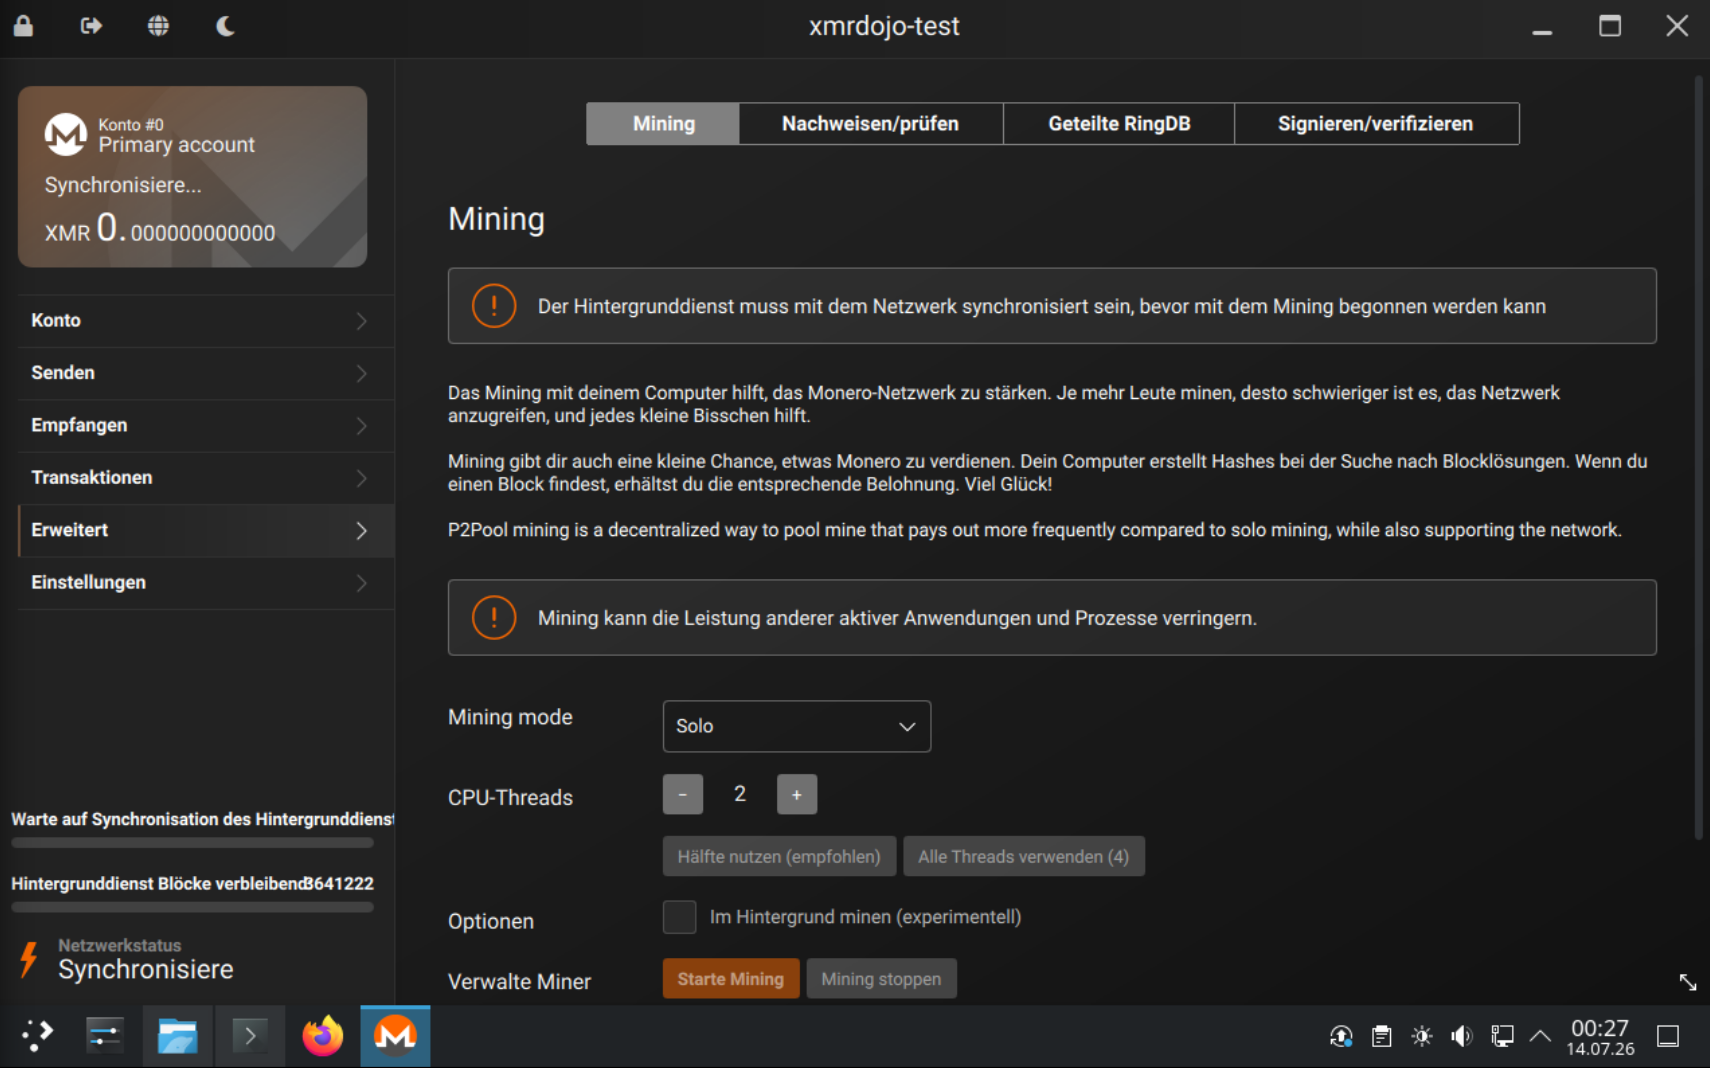
Task: Click the warning icon in performance notice
Action: click(494, 618)
